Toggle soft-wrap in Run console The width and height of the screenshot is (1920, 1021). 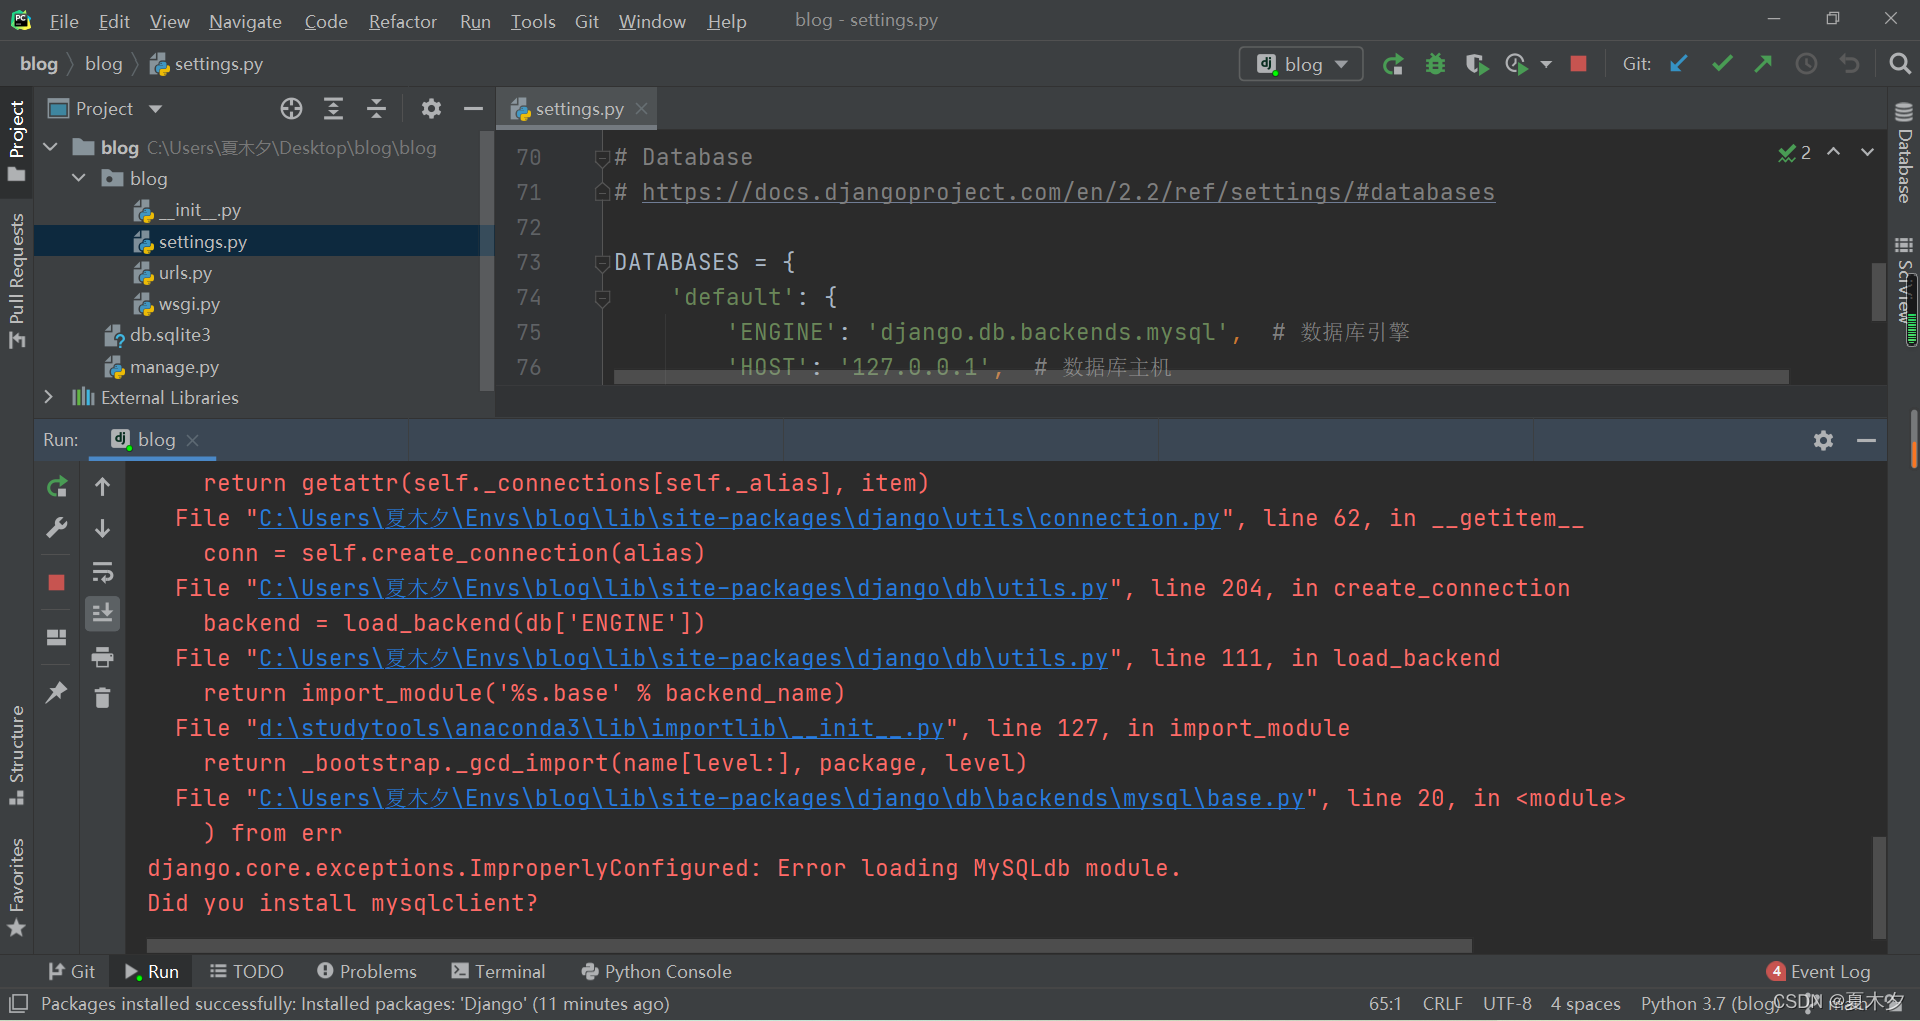(x=102, y=573)
